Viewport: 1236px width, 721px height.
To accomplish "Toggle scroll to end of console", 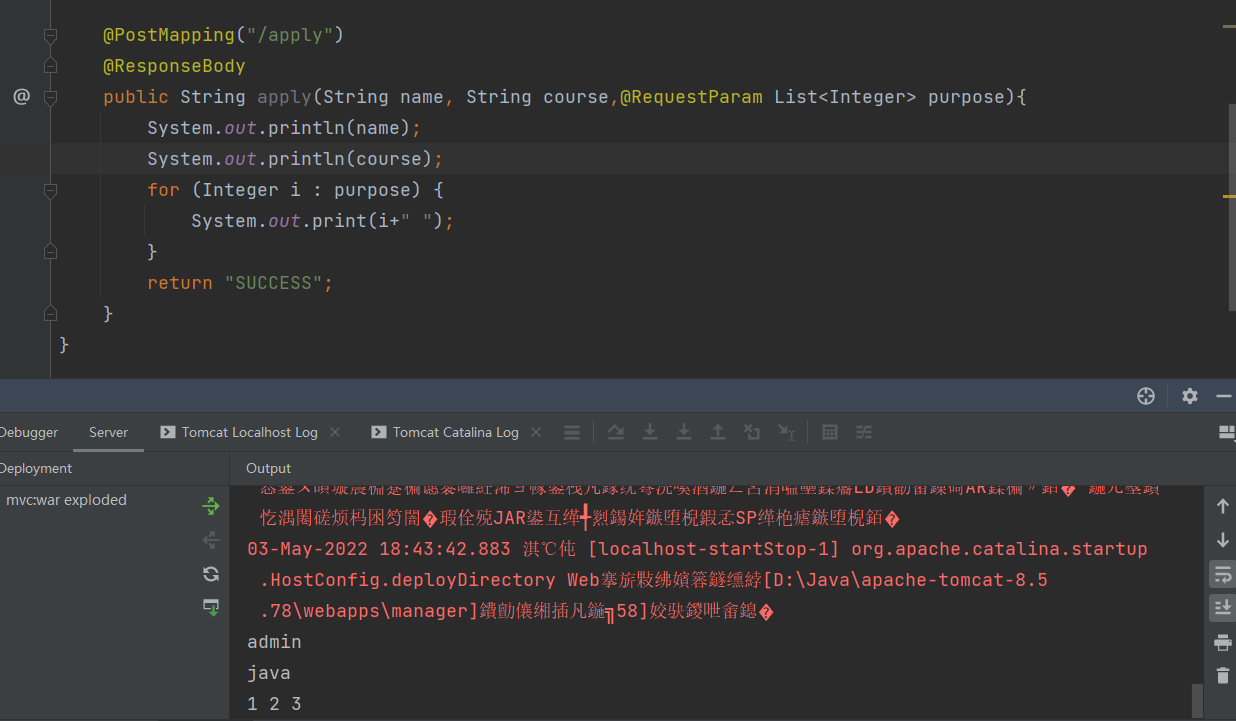I will pos(1222,607).
